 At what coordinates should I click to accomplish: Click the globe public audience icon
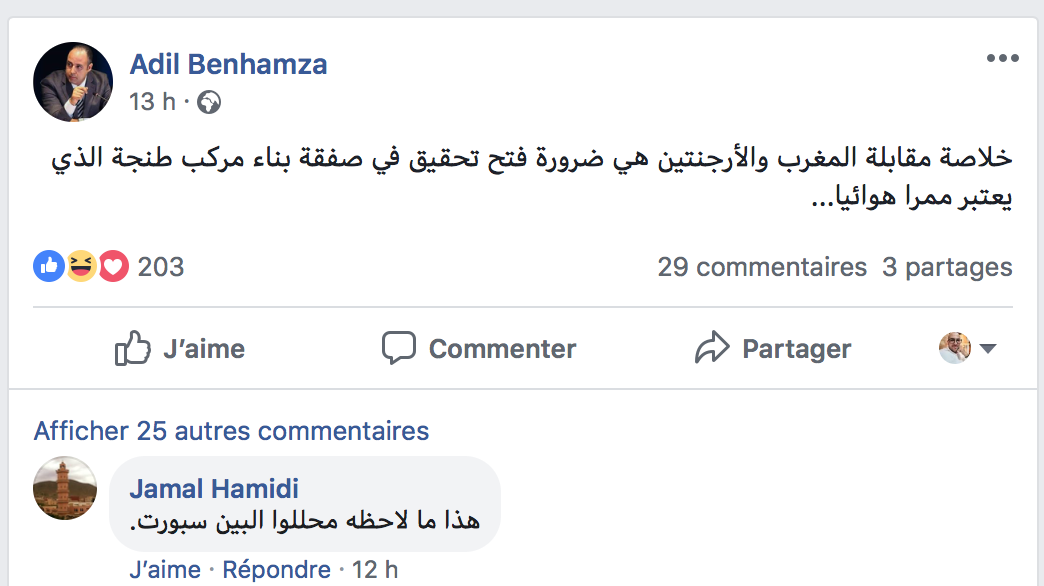(x=209, y=102)
